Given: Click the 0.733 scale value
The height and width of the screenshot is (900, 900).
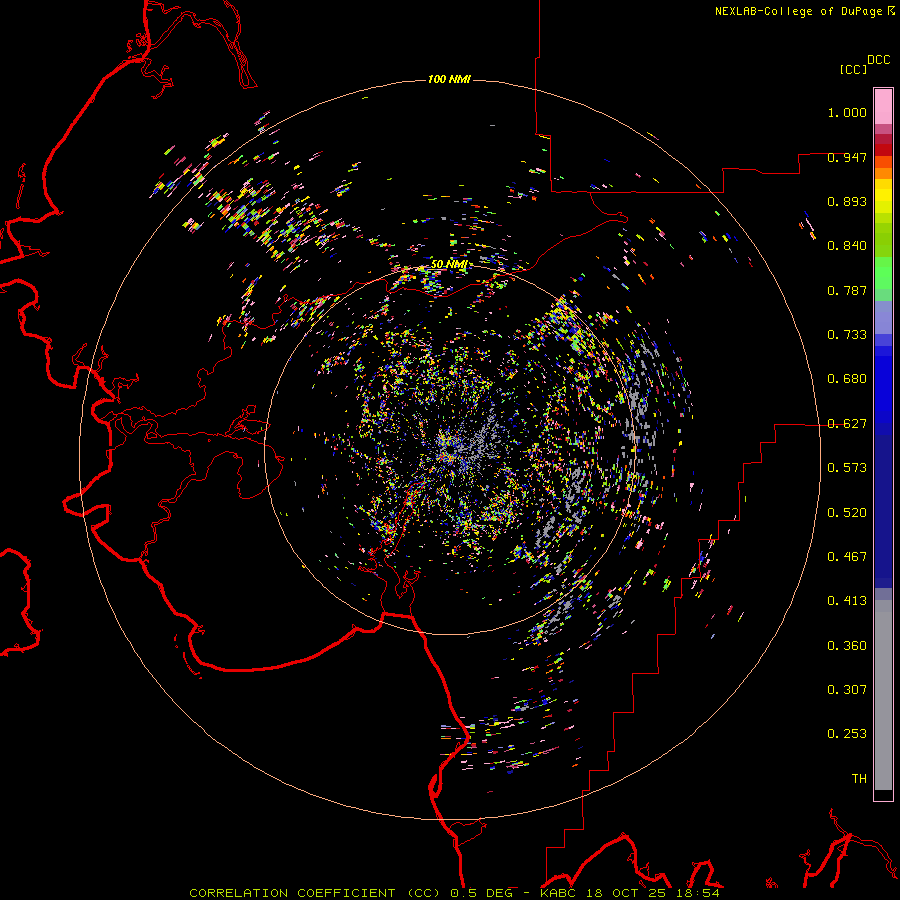Looking at the screenshot, I should click(847, 335).
